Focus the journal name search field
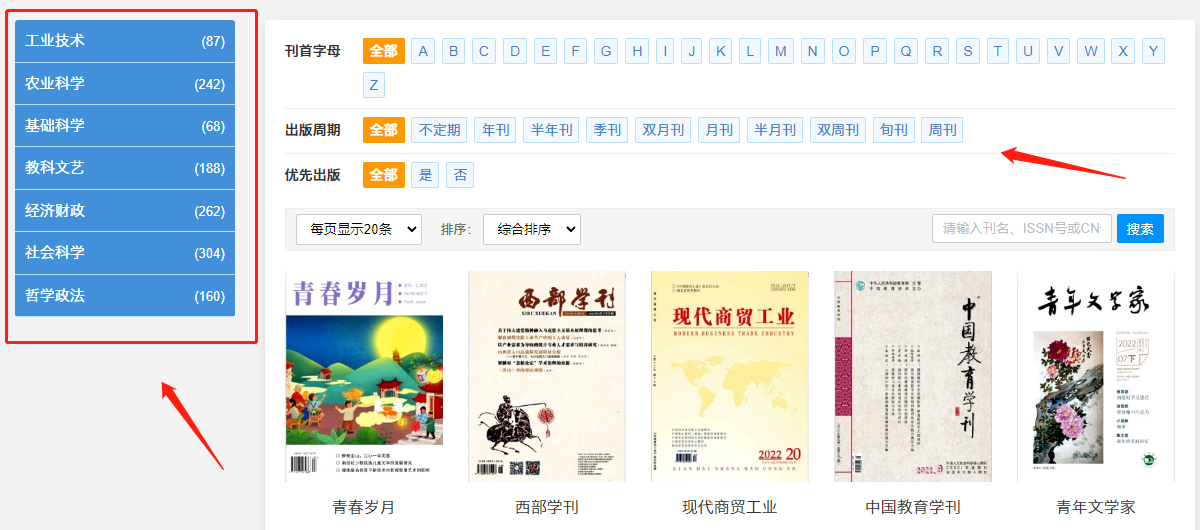Image resolution: width=1200 pixels, height=530 pixels. click(1022, 229)
